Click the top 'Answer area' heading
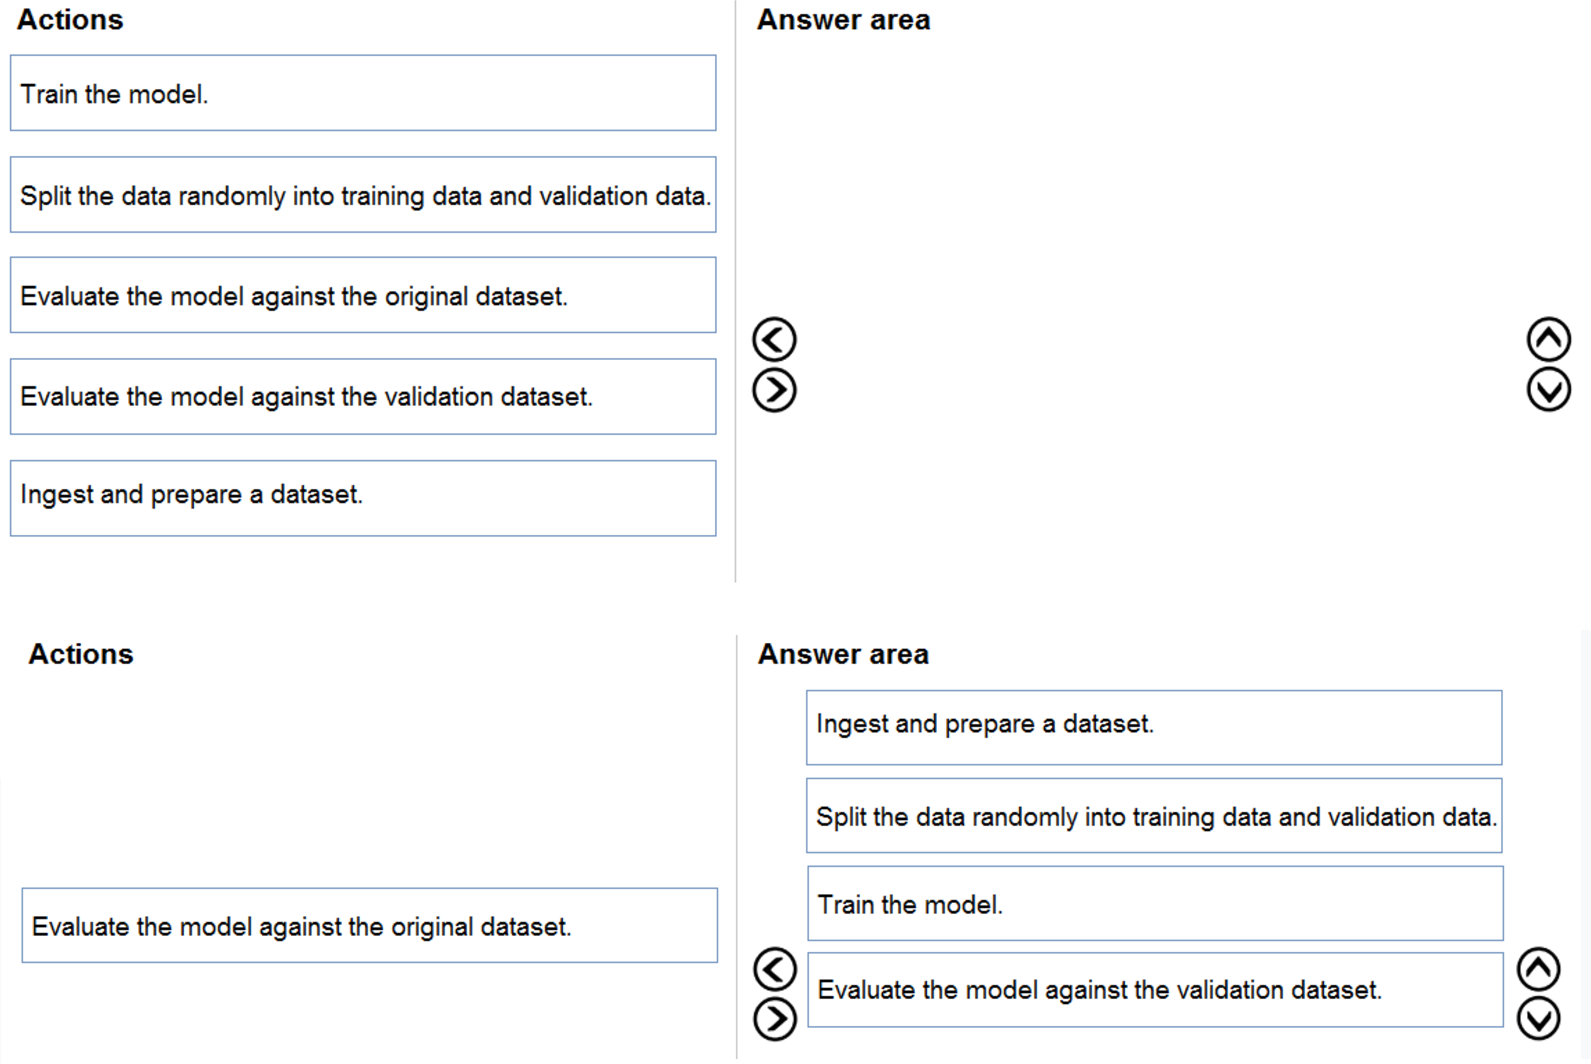Image resolution: width=1591 pixels, height=1064 pixels. pyautogui.click(x=843, y=18)
